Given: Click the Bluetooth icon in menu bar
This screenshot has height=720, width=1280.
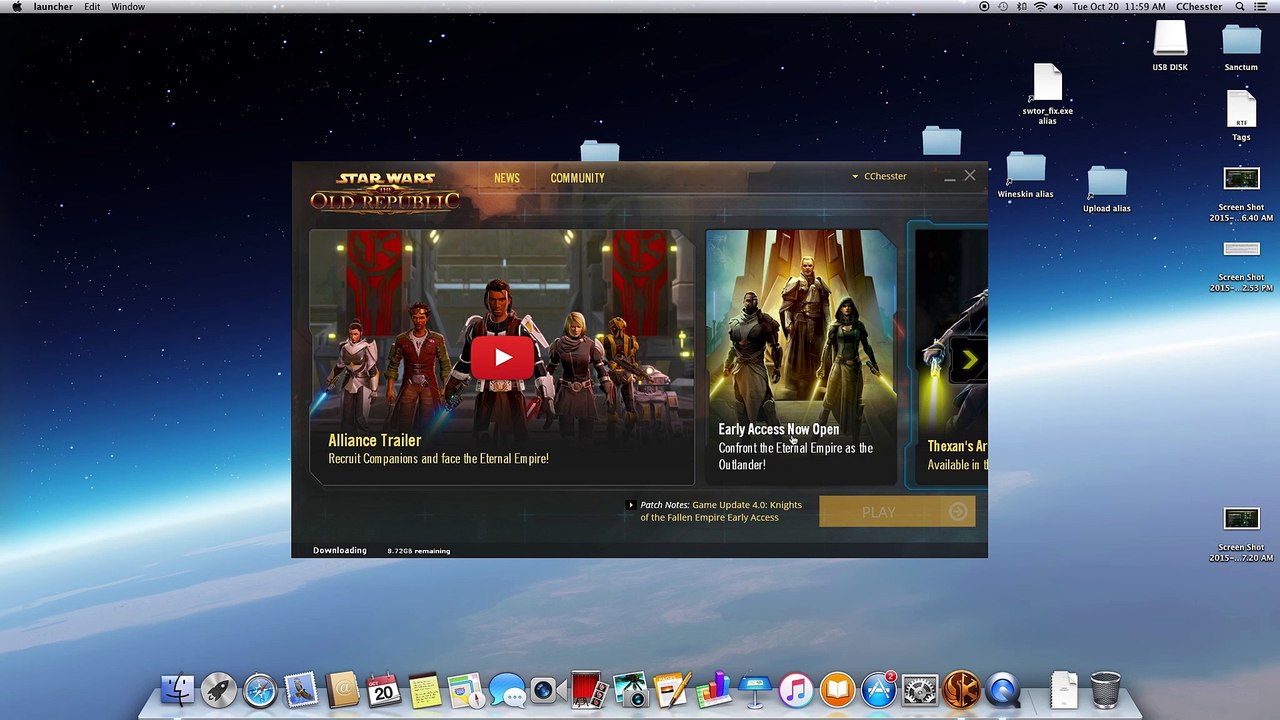Looking at the screenshot, I should 1022,7.
